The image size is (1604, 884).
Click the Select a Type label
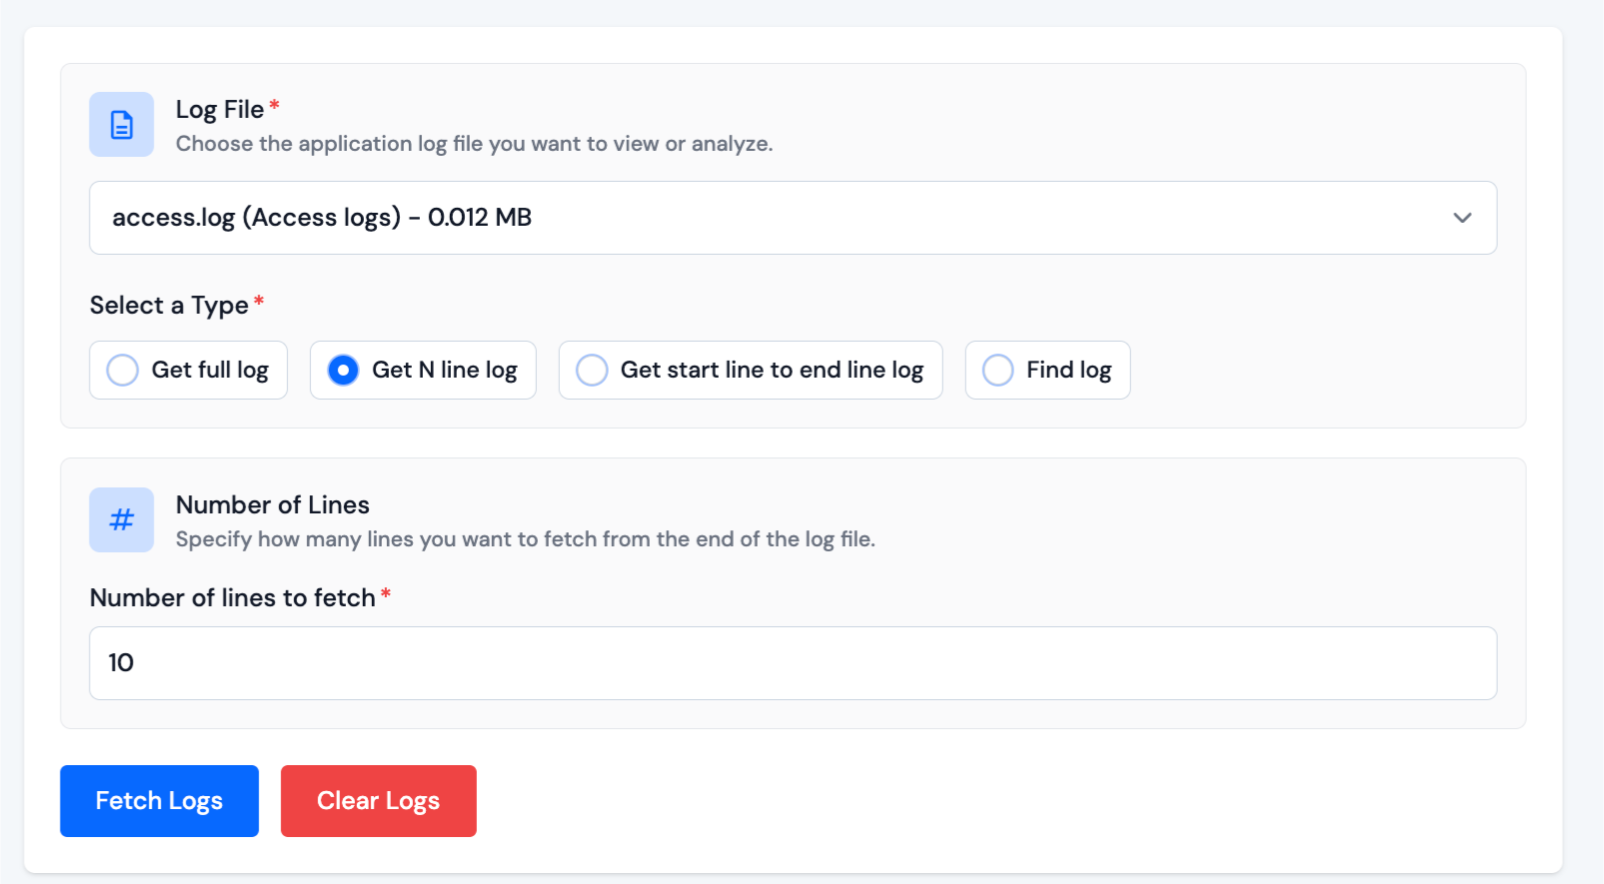click(169, 305)
